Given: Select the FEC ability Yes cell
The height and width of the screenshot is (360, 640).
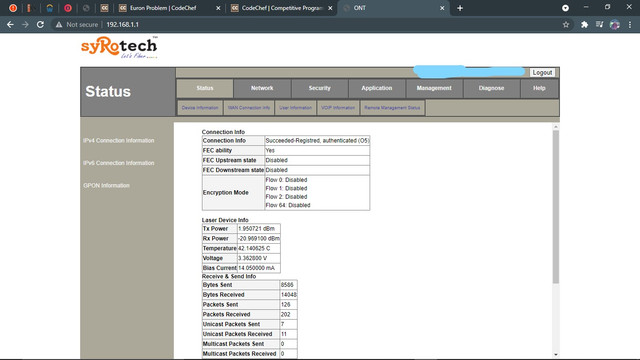Looking at the screenshot, I should [x=317, y=150].
